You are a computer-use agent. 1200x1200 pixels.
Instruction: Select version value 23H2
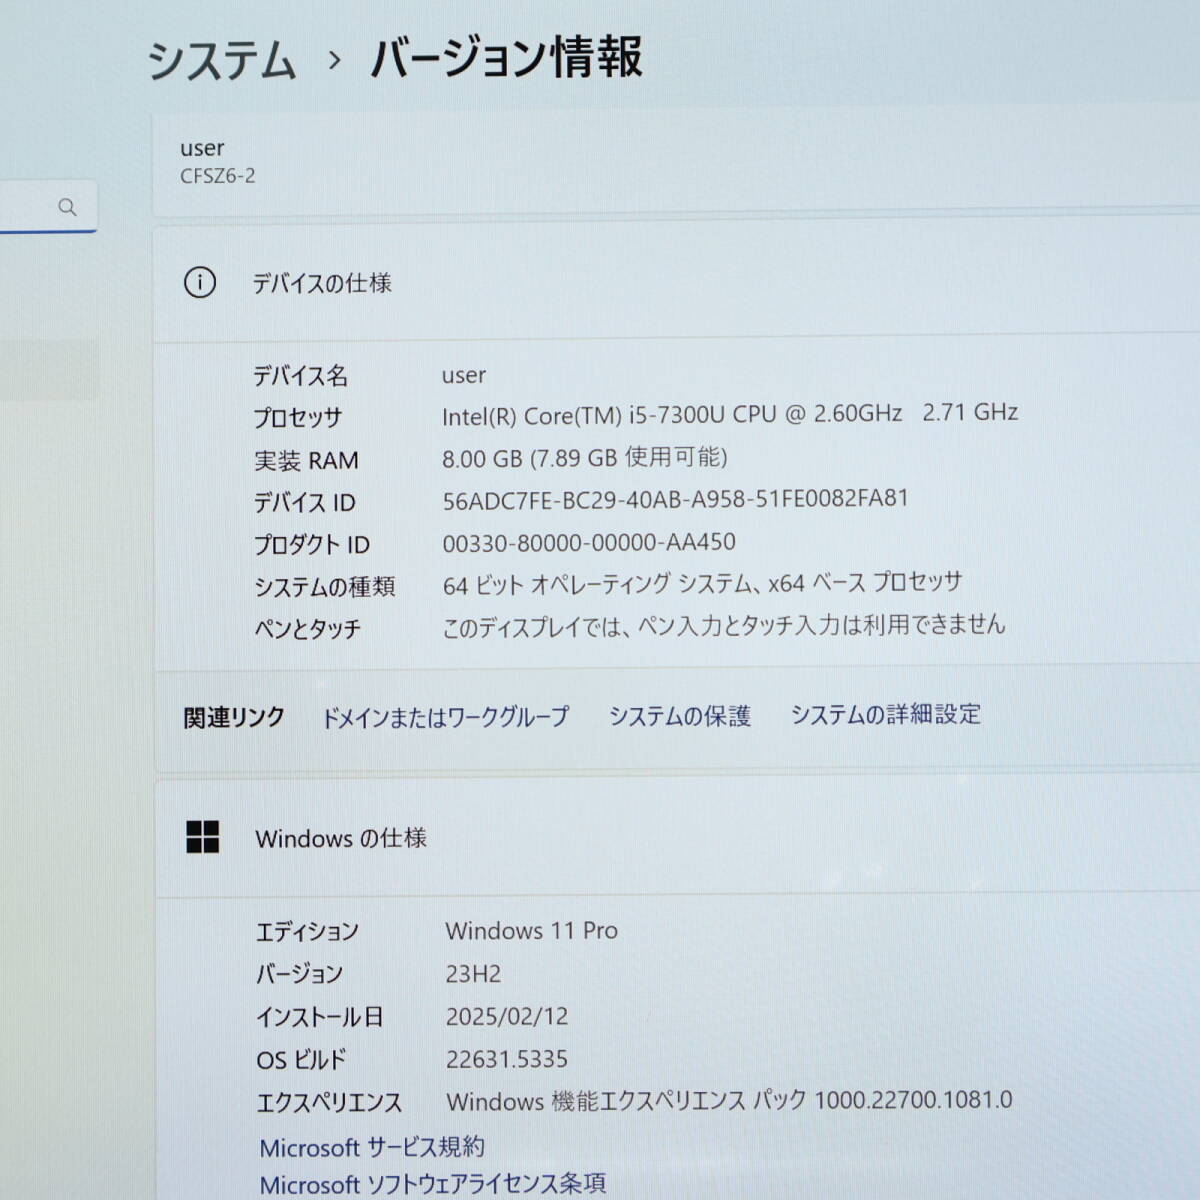point(473,973)
